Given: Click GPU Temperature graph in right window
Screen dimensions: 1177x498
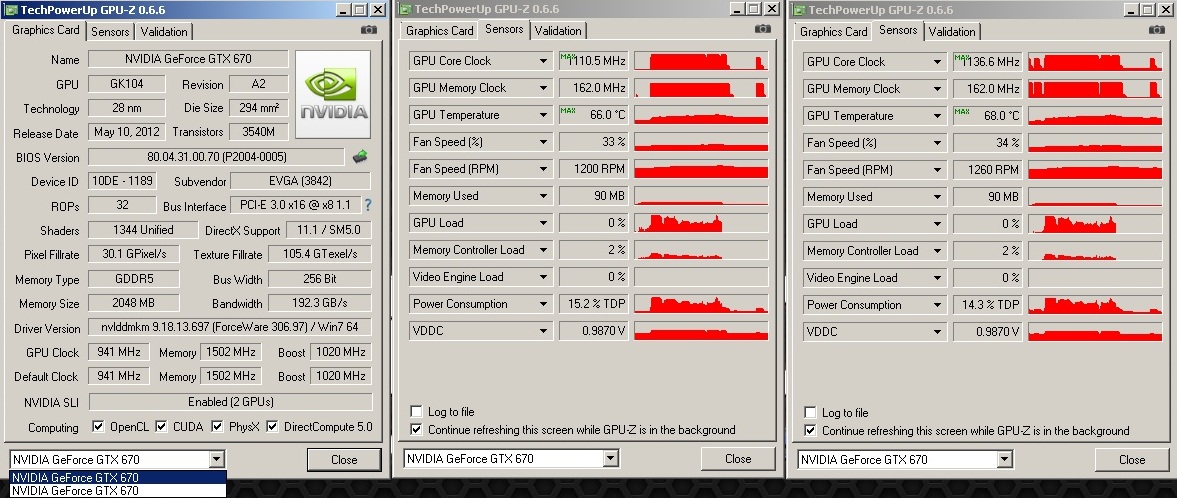Looking at the screenshot, I should click(1095, 116).
